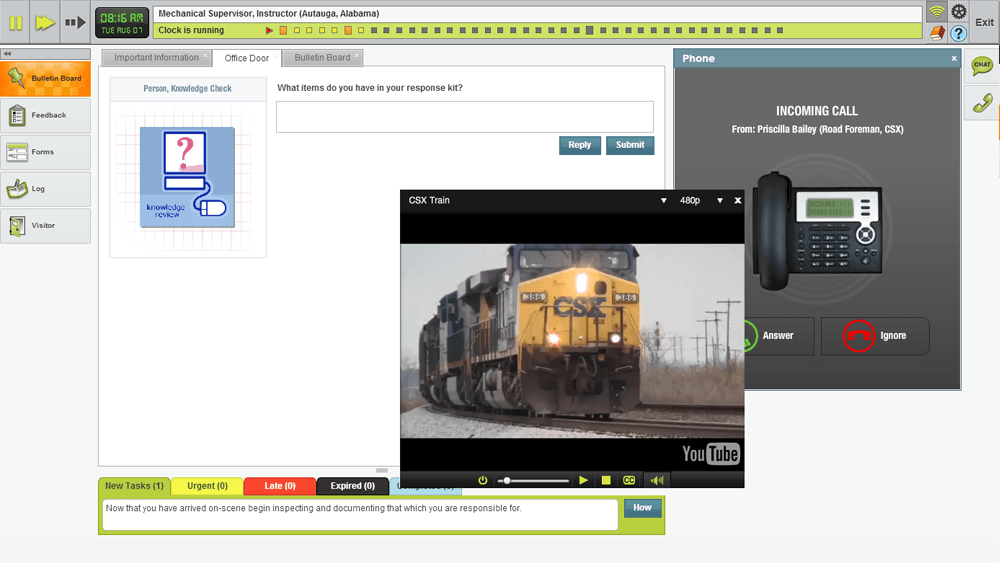
Task: Open Log in sidebar
Action: tap(45, 189)
